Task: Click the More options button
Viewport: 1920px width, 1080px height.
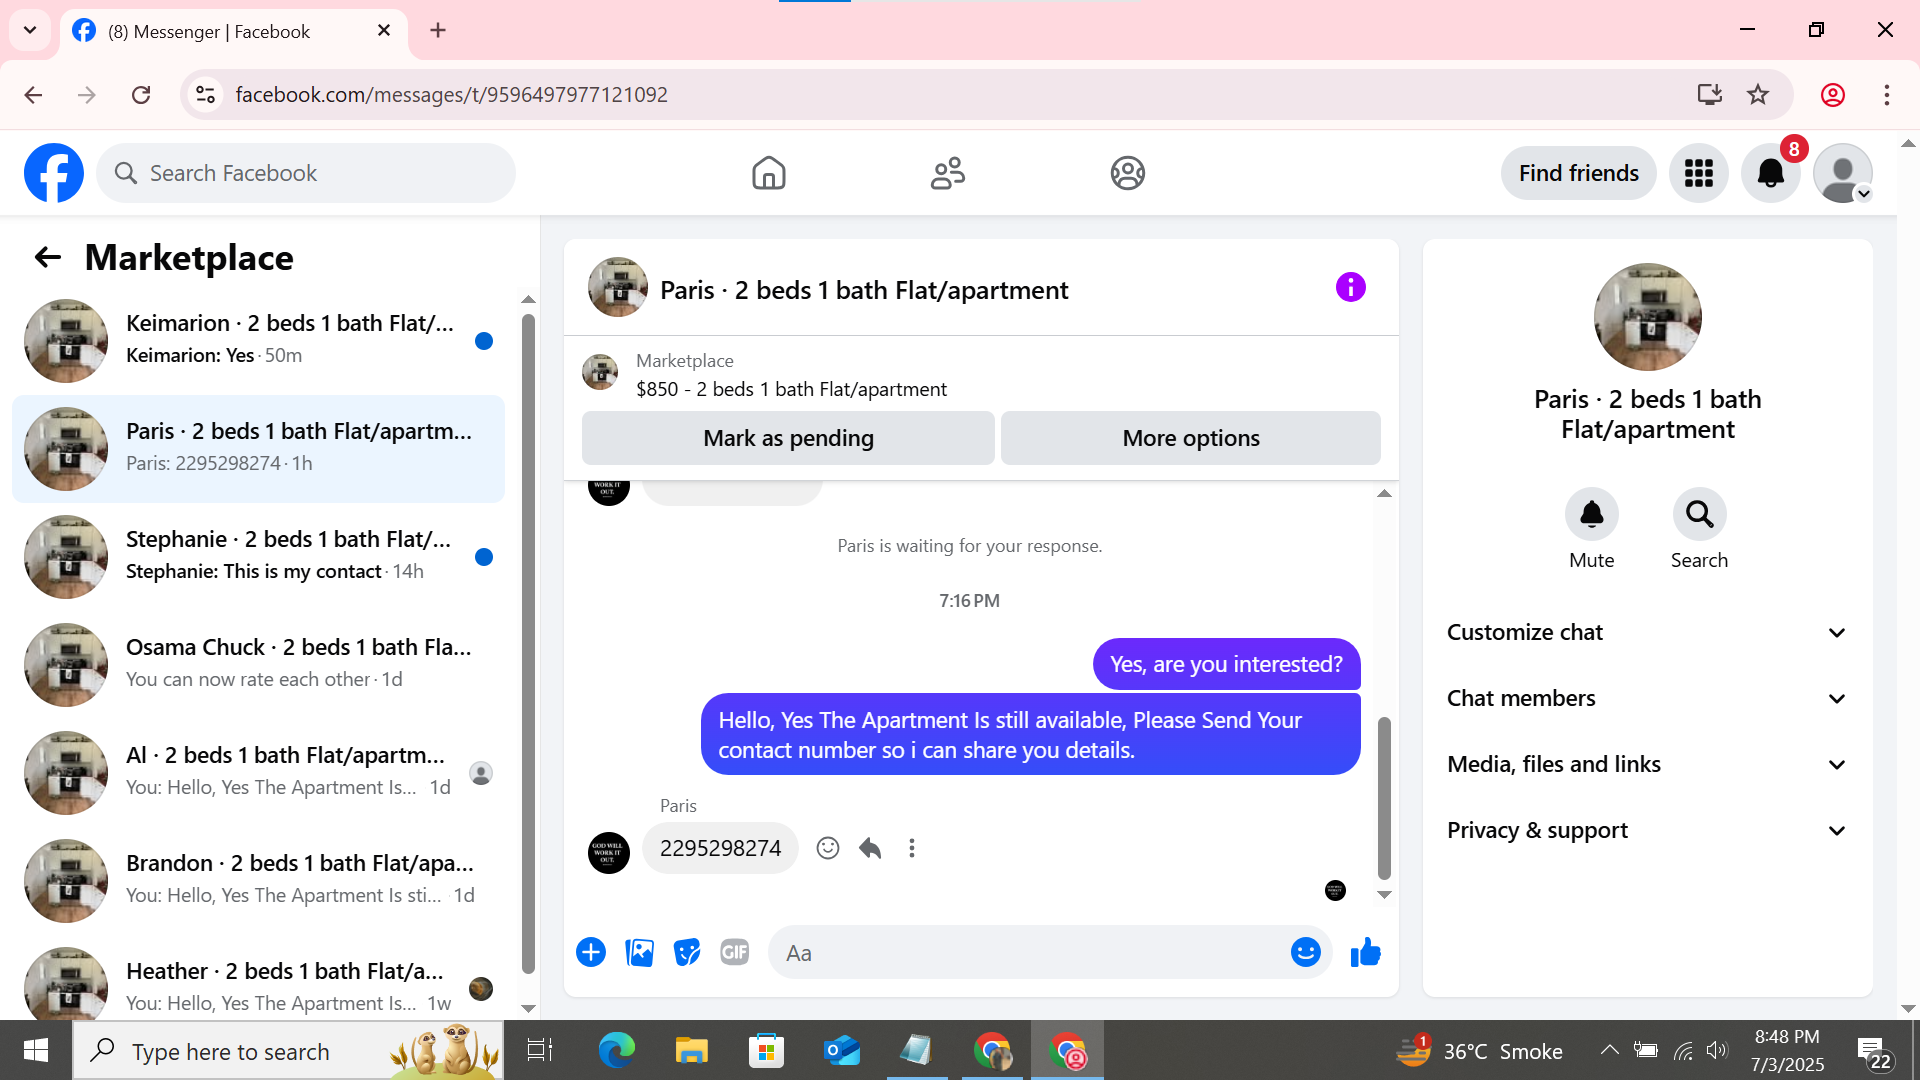Action: point(1190,439)
